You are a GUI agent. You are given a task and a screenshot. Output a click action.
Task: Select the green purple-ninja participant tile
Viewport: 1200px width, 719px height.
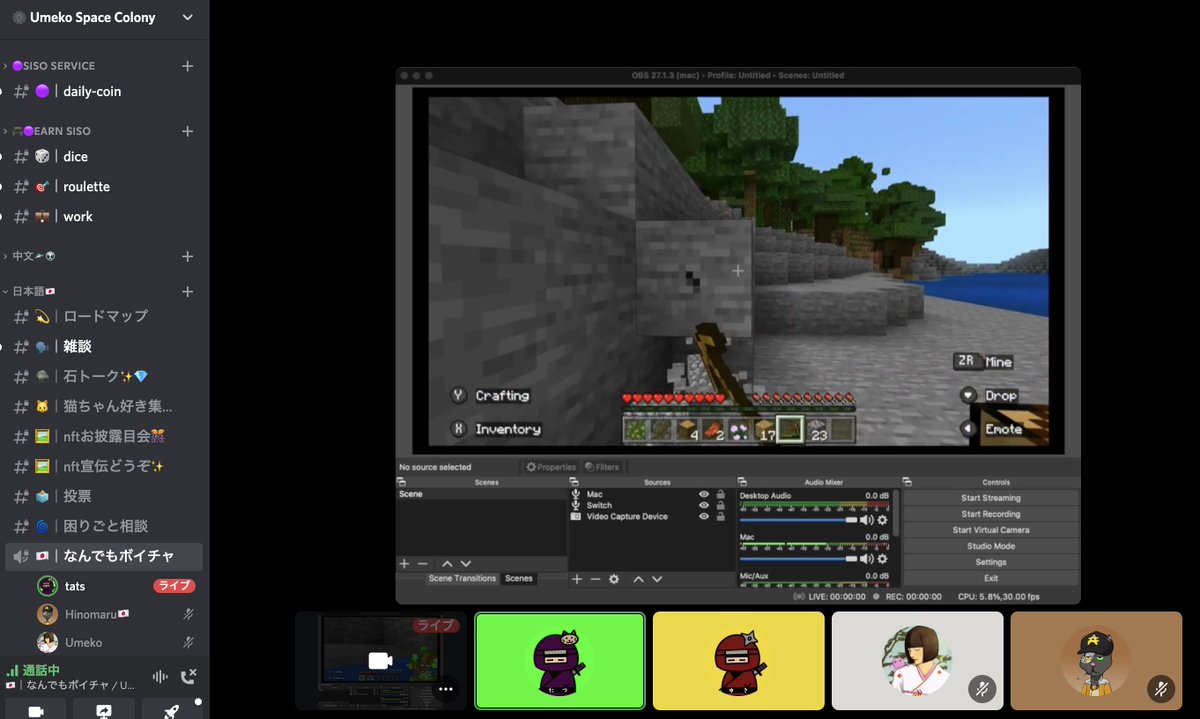[559, 661]
